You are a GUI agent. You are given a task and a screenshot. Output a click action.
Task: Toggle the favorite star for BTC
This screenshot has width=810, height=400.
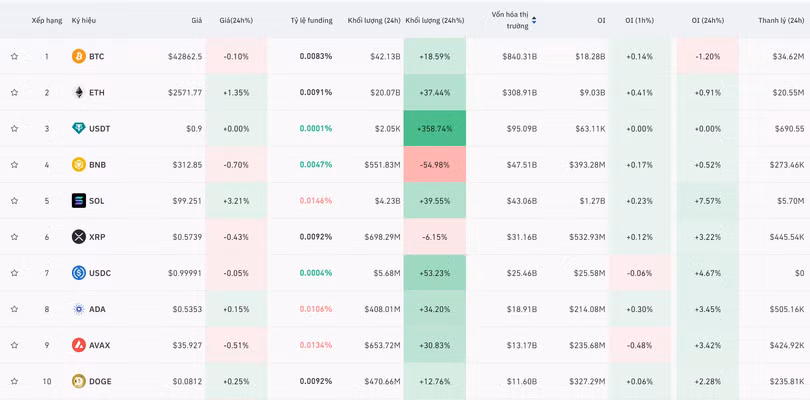point(14,56)
